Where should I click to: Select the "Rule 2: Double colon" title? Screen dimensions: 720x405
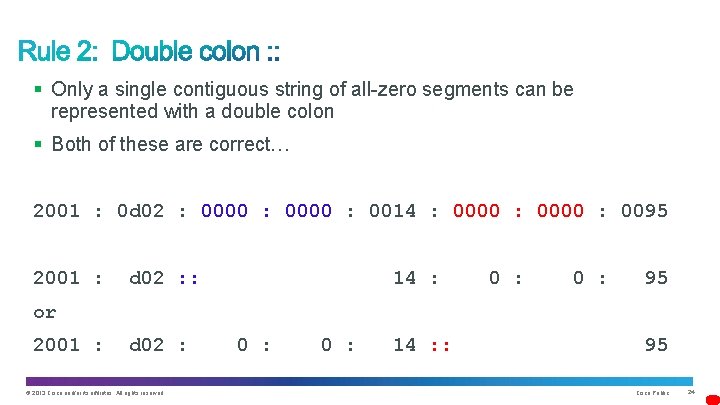[x=149, y=51]
